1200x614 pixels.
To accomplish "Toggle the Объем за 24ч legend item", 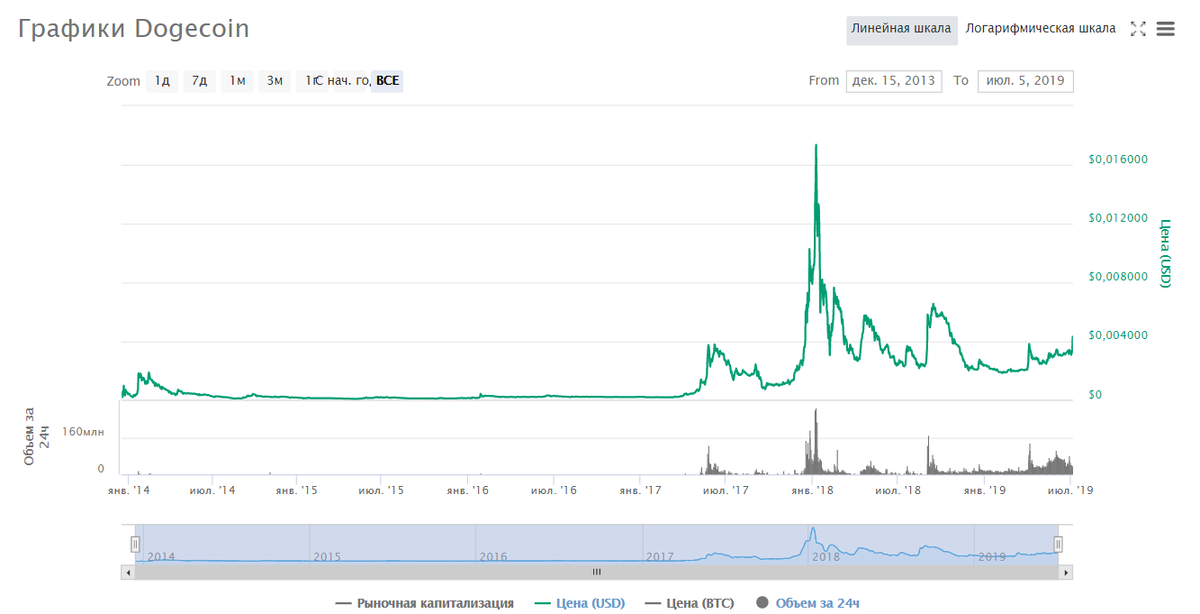I will [808, 603].
